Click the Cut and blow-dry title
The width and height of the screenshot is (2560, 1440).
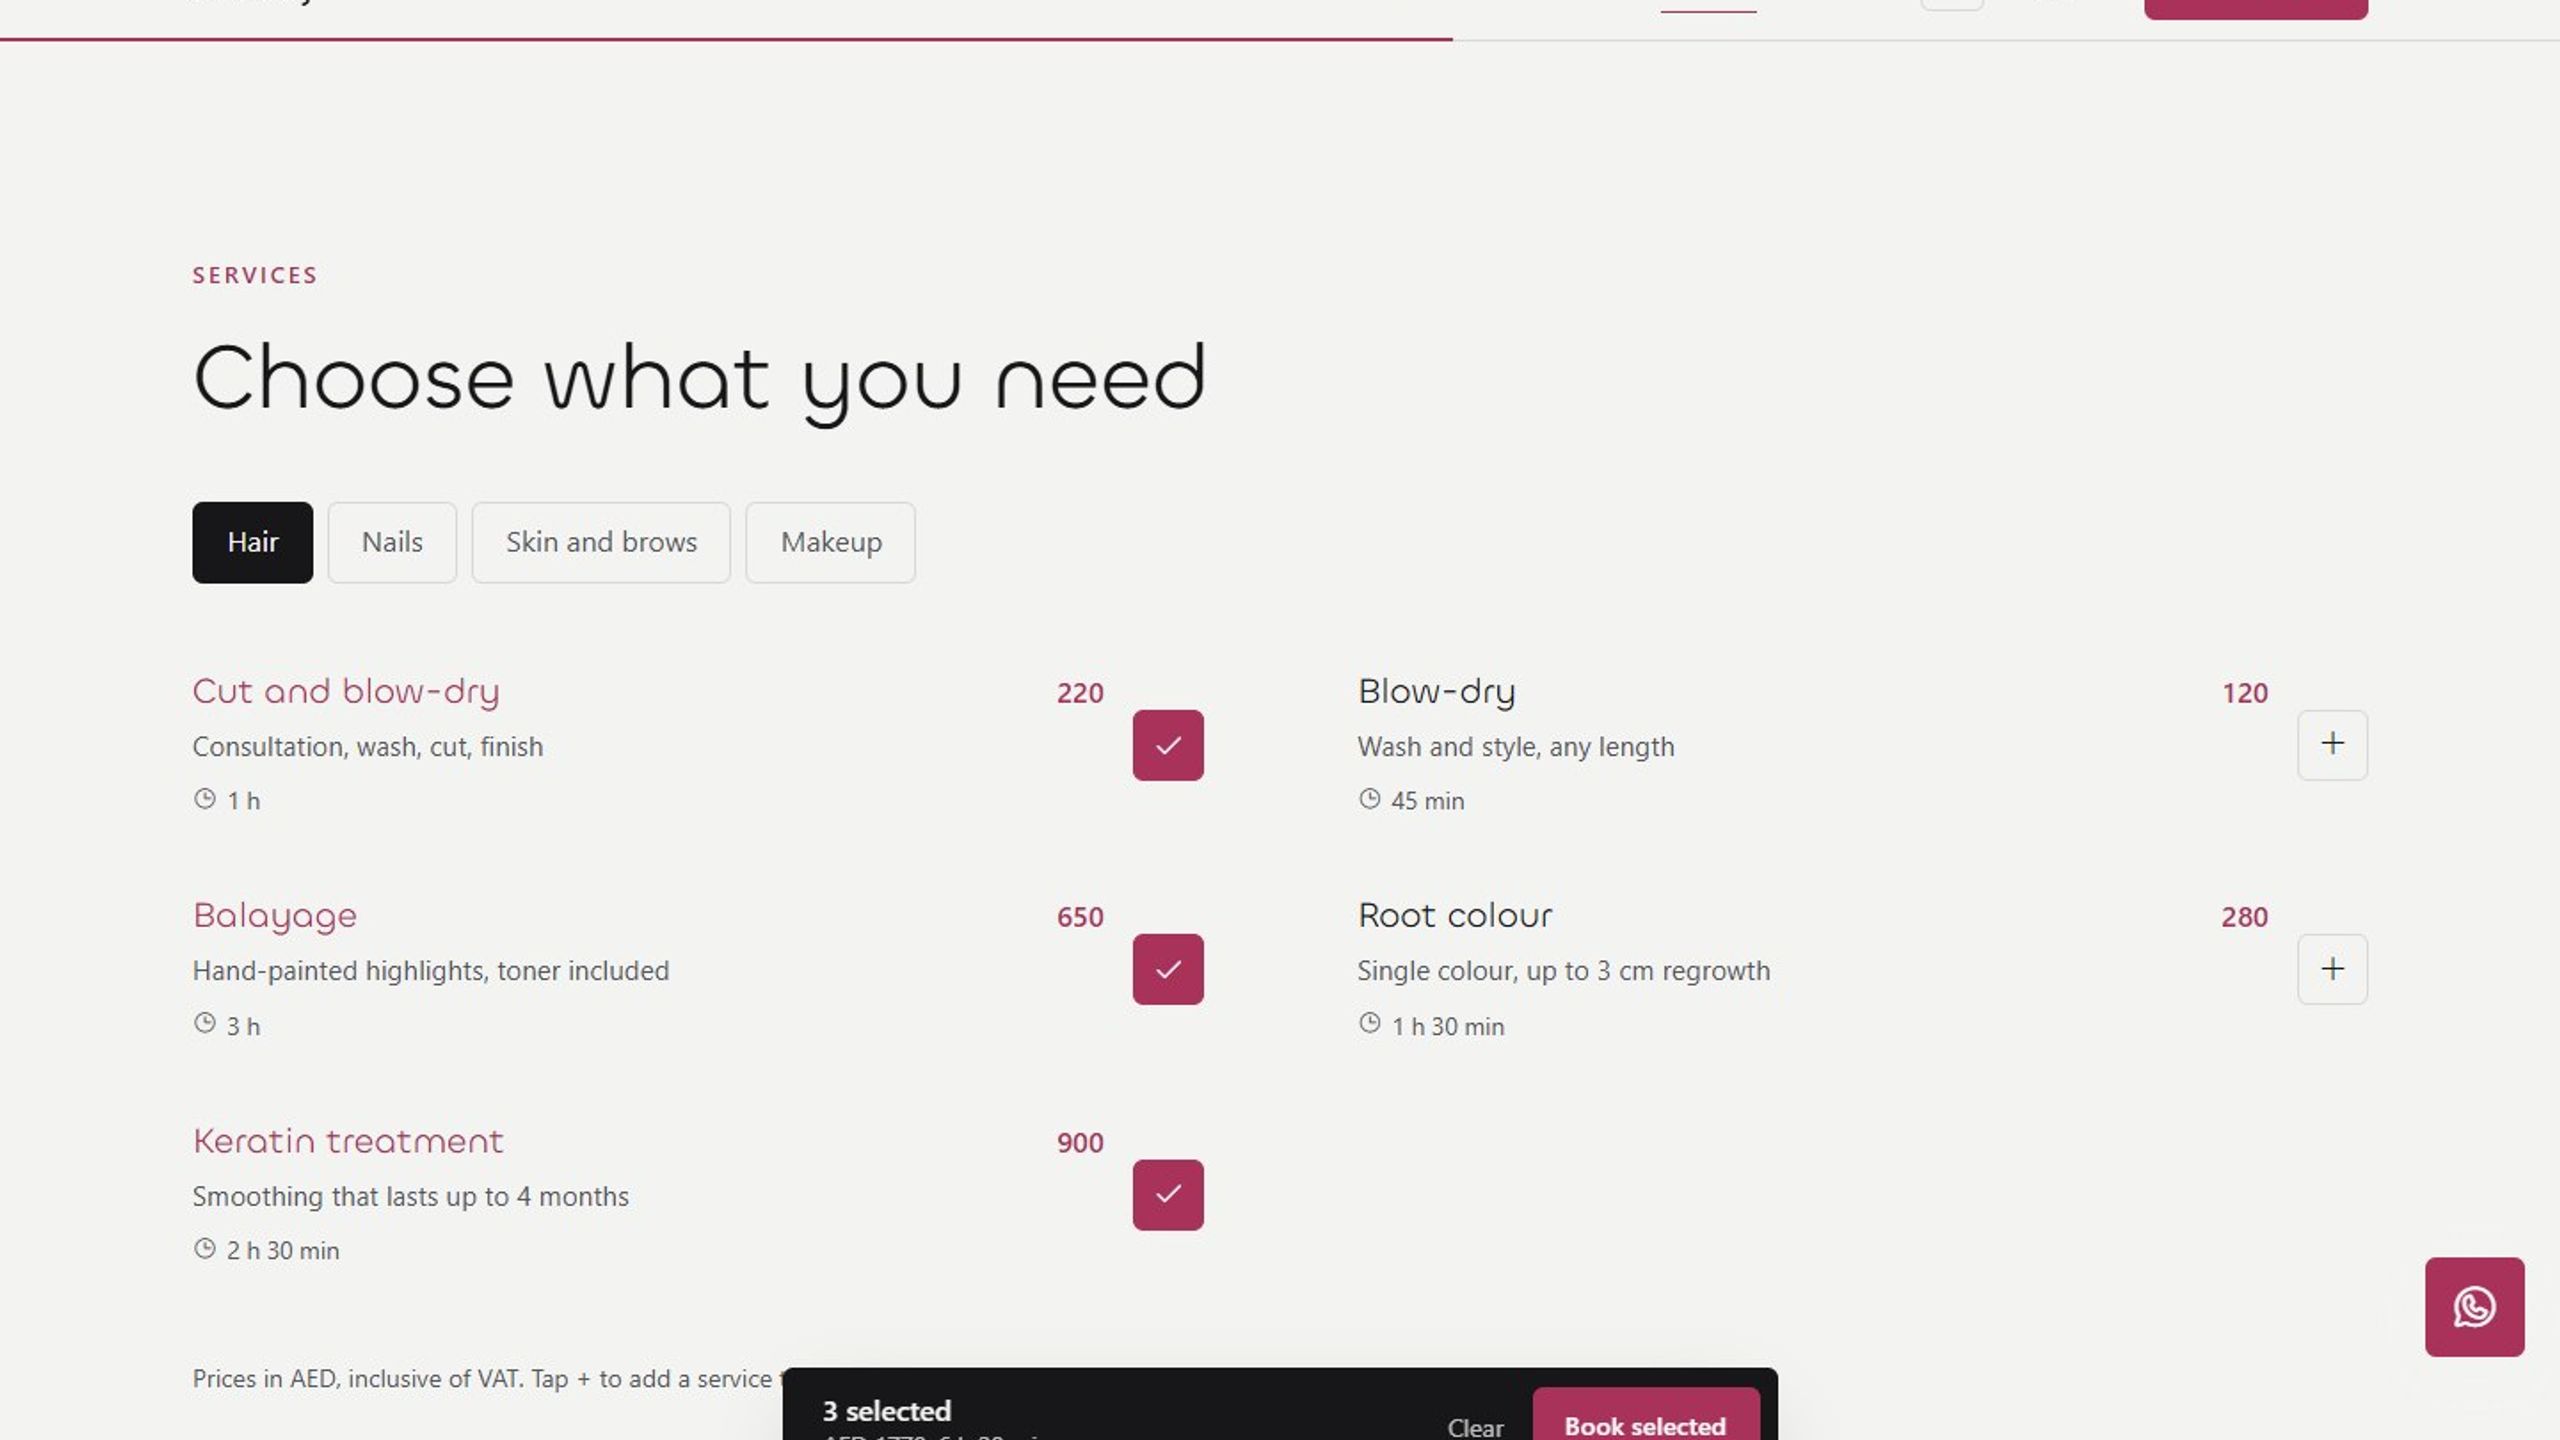point(346,692)
